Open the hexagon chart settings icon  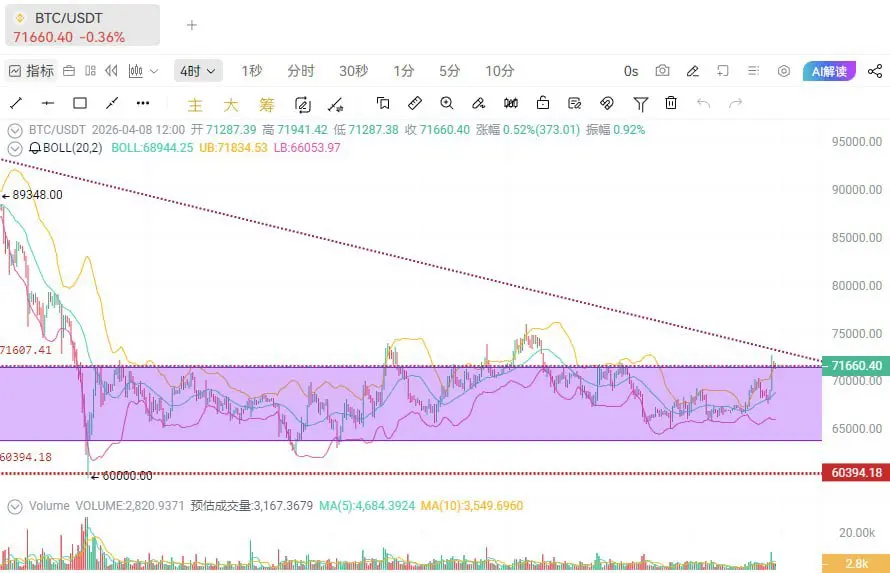tap(784, 71)
